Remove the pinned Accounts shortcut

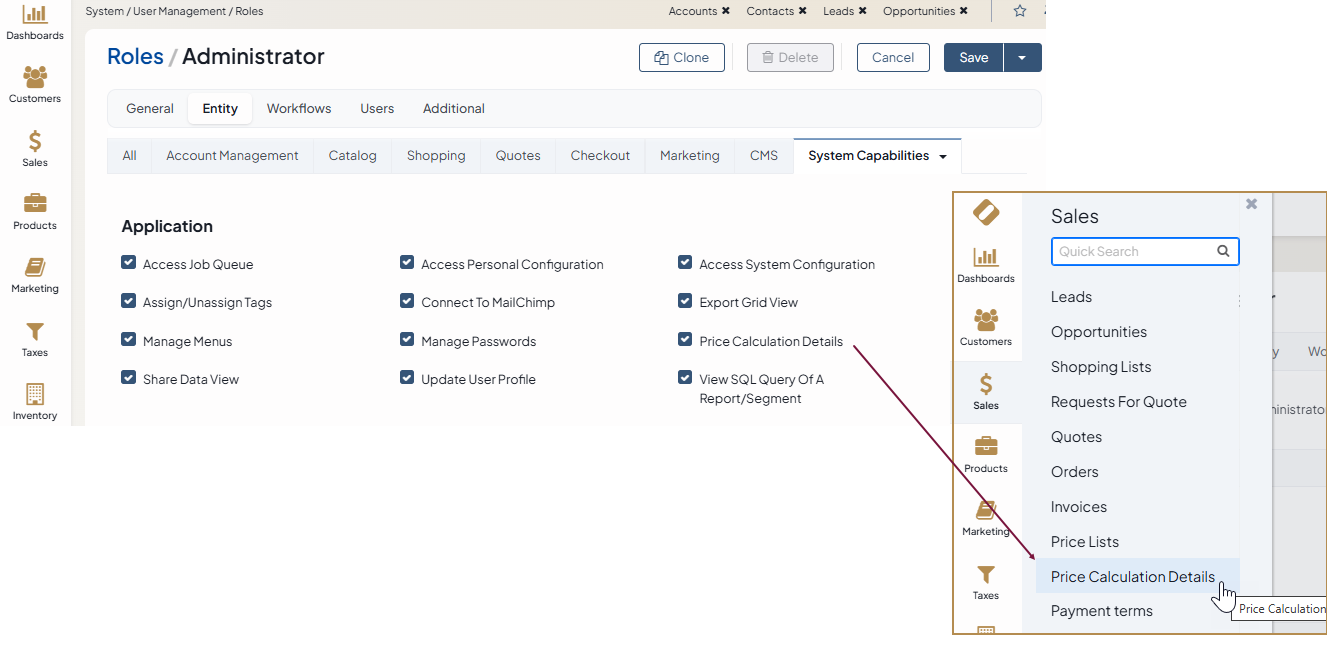point(725,11)
